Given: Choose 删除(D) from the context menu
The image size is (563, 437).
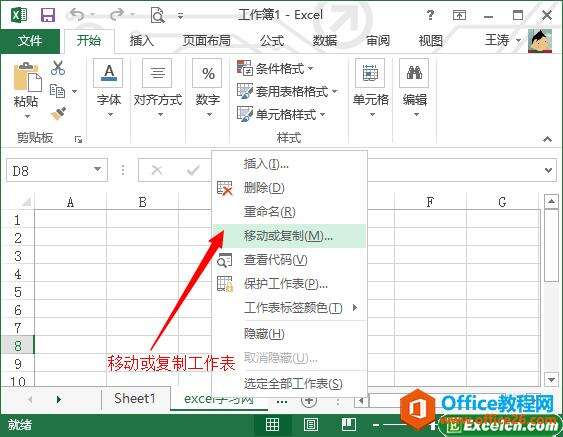Looking at the screenshot, I should pos(289,188).
